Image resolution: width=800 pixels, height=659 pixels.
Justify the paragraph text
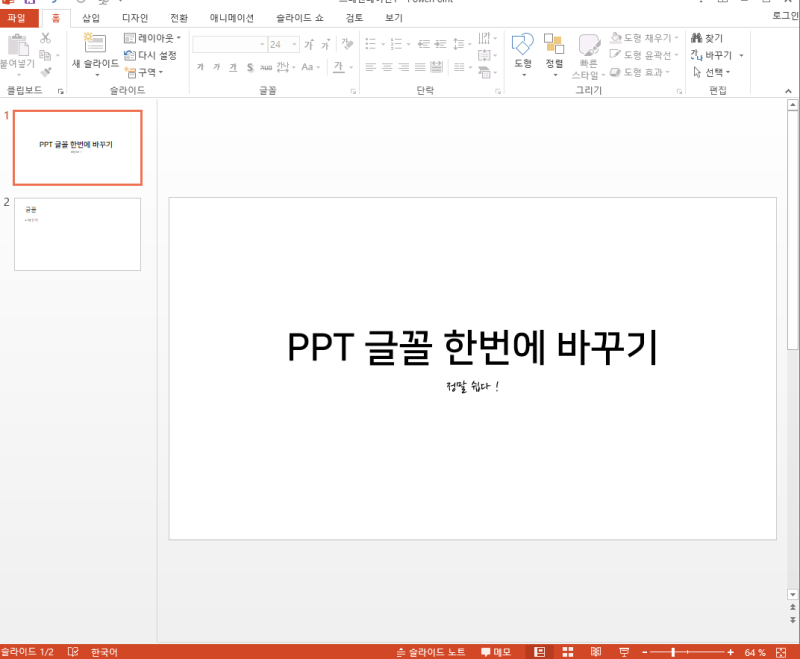[420, 67]
